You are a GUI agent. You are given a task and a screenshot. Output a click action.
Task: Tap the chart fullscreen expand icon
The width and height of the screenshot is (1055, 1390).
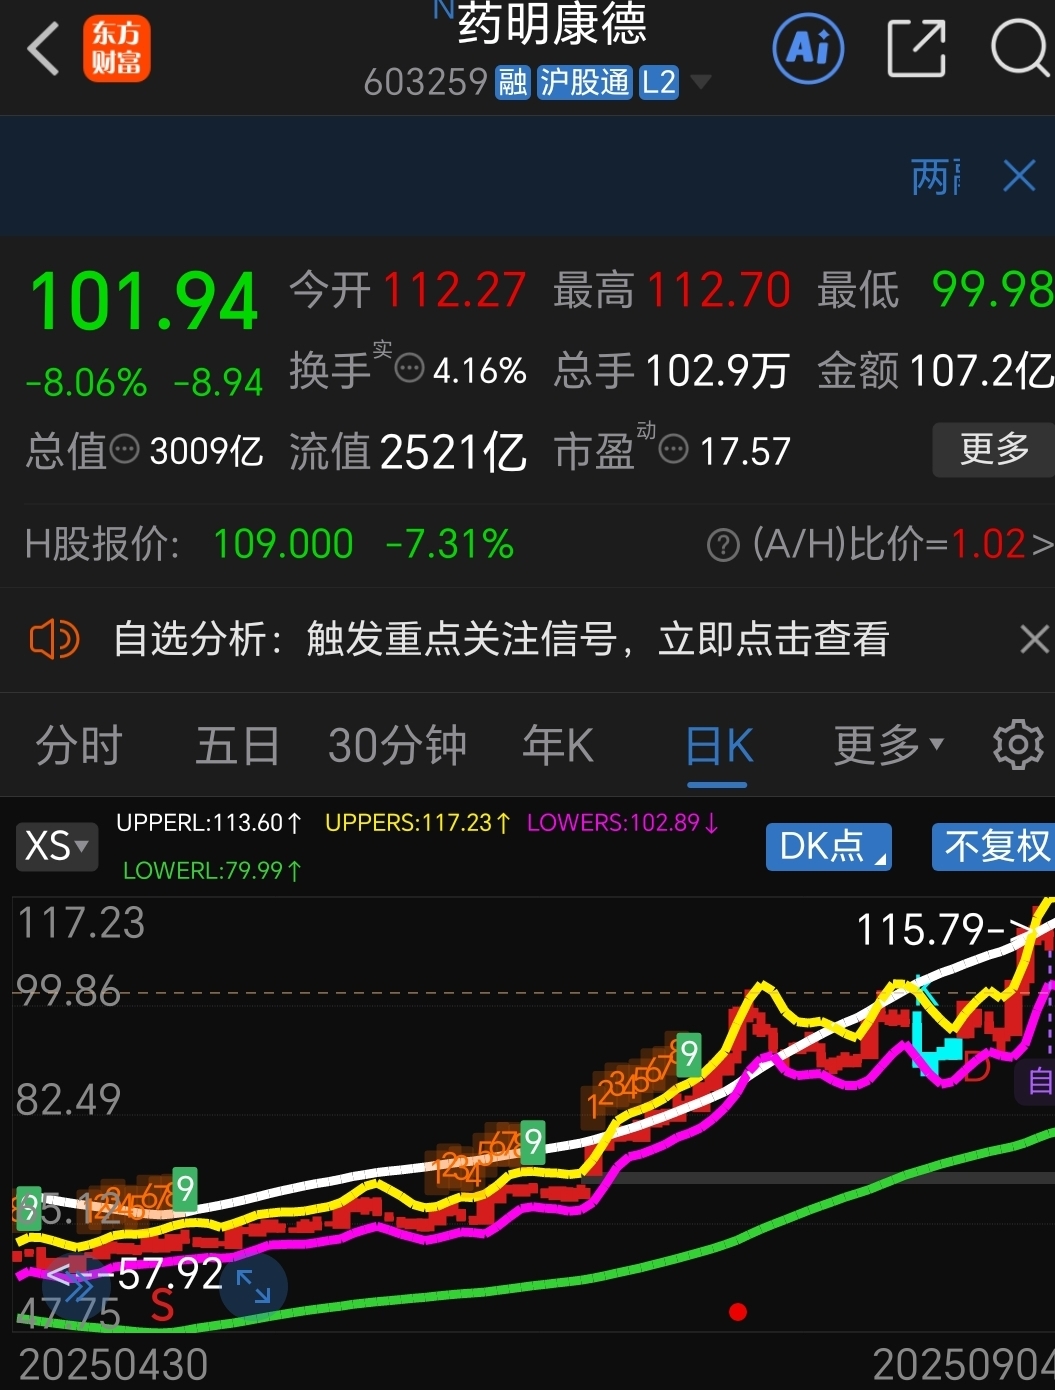254,1286
